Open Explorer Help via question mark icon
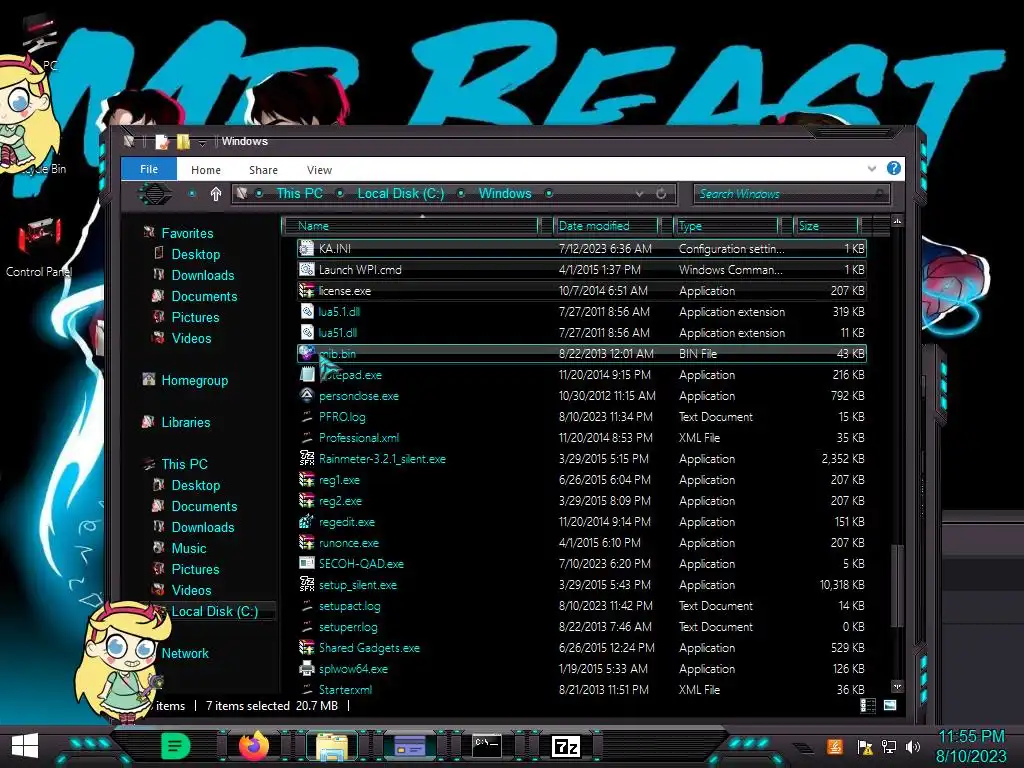The image size is (1024, 768). [x=894, y=168]
